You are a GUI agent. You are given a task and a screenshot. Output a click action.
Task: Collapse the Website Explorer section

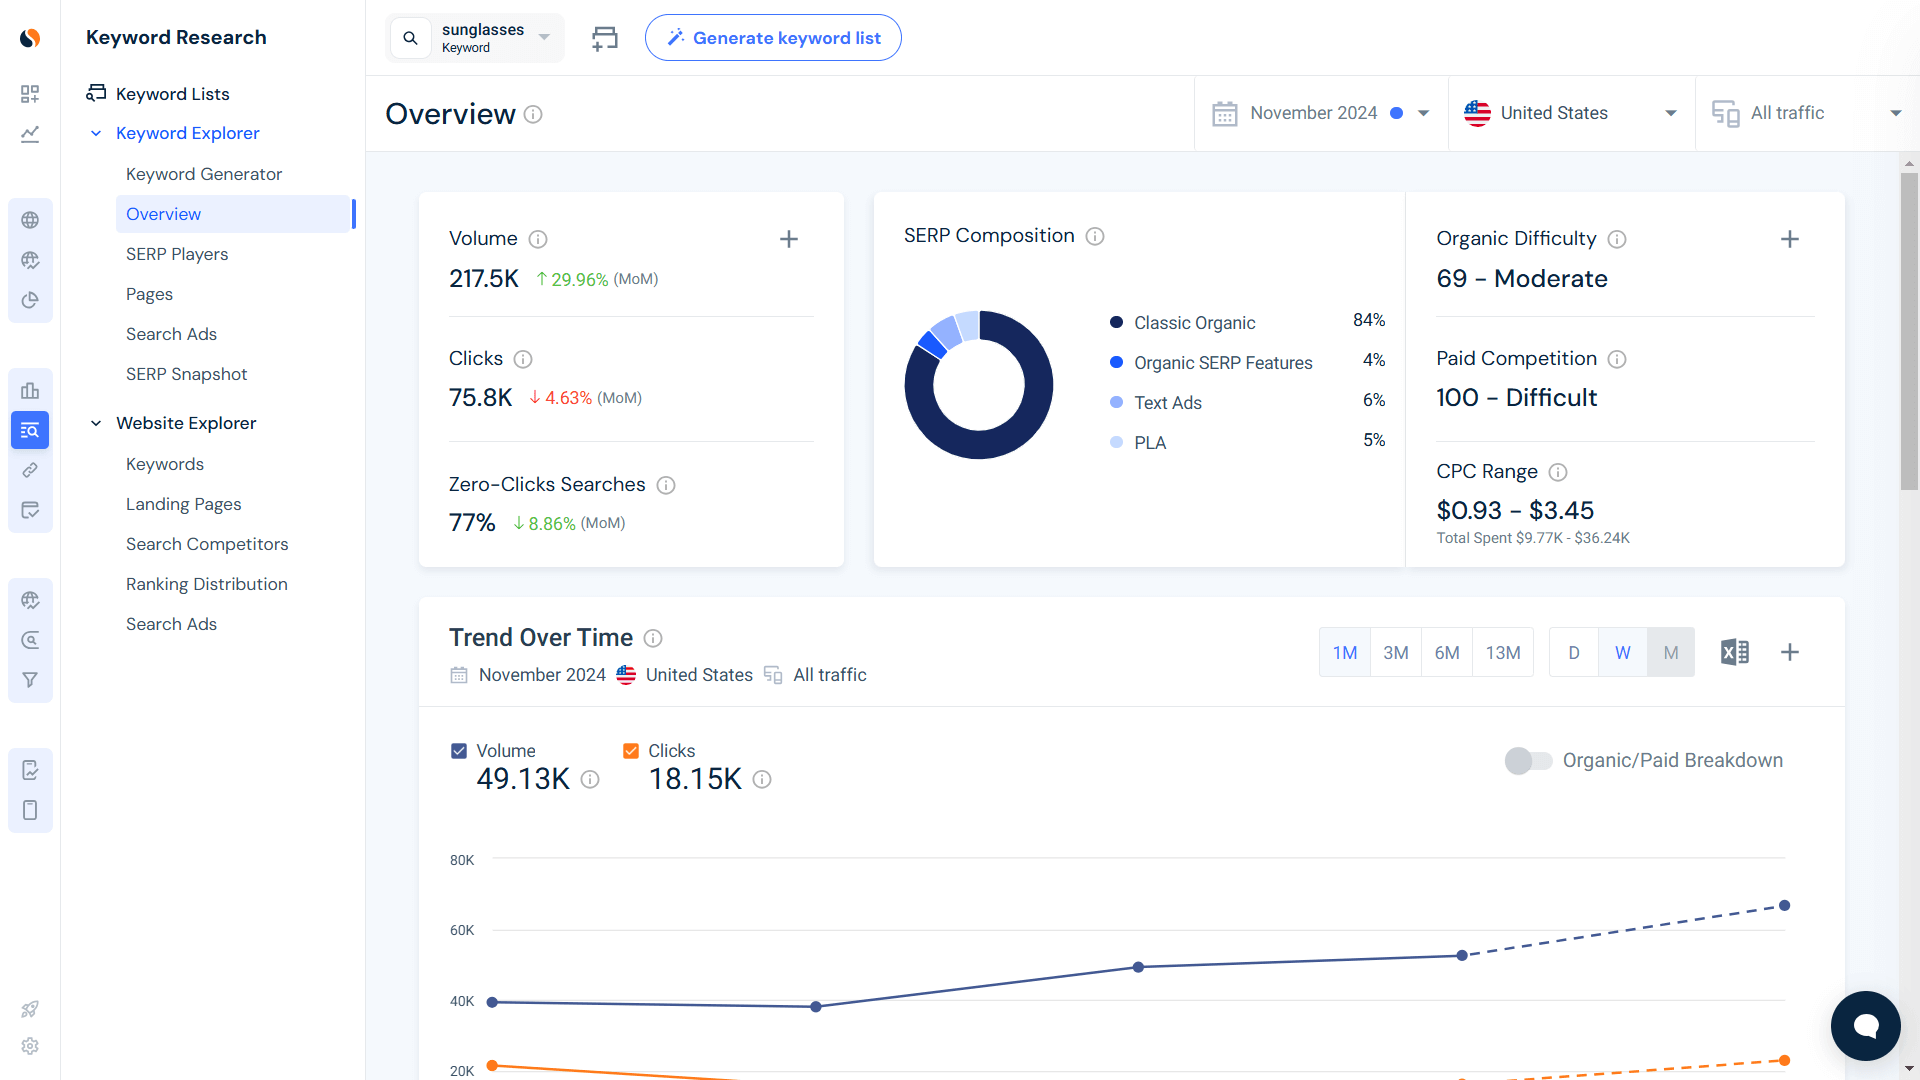click(x=96, y=423)
